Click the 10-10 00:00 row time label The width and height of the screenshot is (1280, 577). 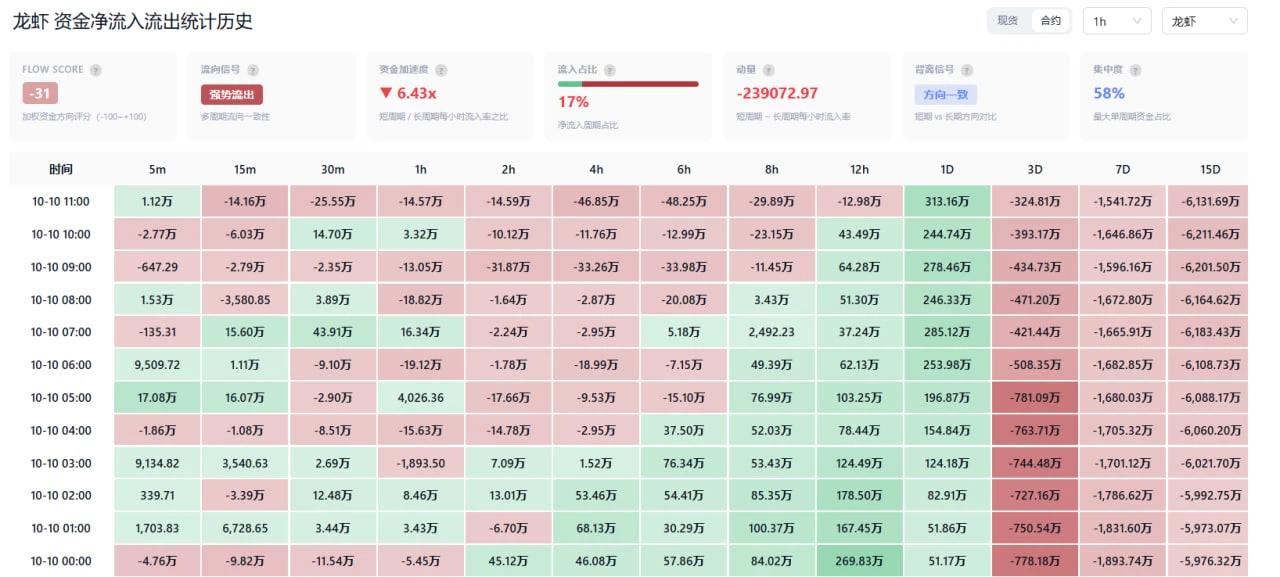(x=61, y=561)
